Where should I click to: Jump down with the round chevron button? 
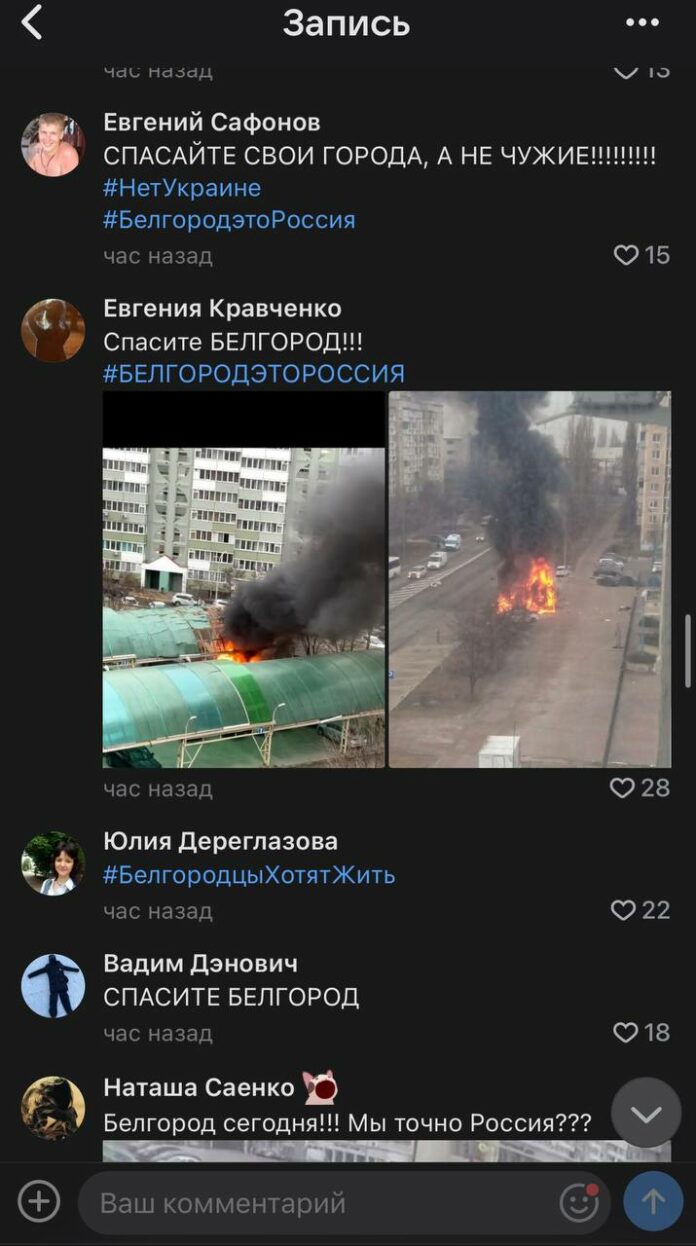pyautogui.click(x=646, y=1113)
